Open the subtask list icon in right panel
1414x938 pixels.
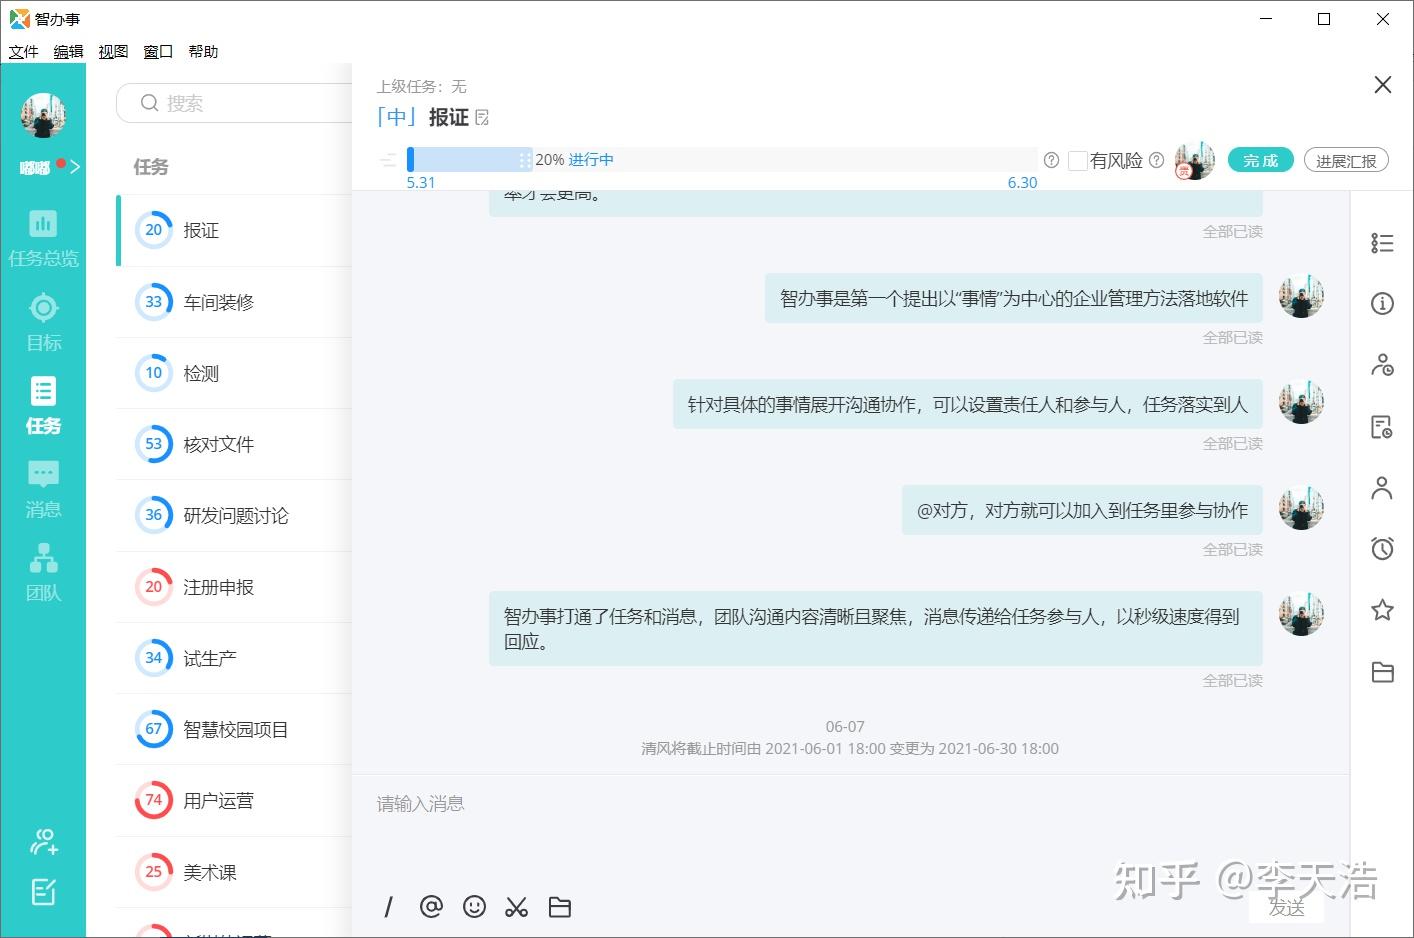1382,243
